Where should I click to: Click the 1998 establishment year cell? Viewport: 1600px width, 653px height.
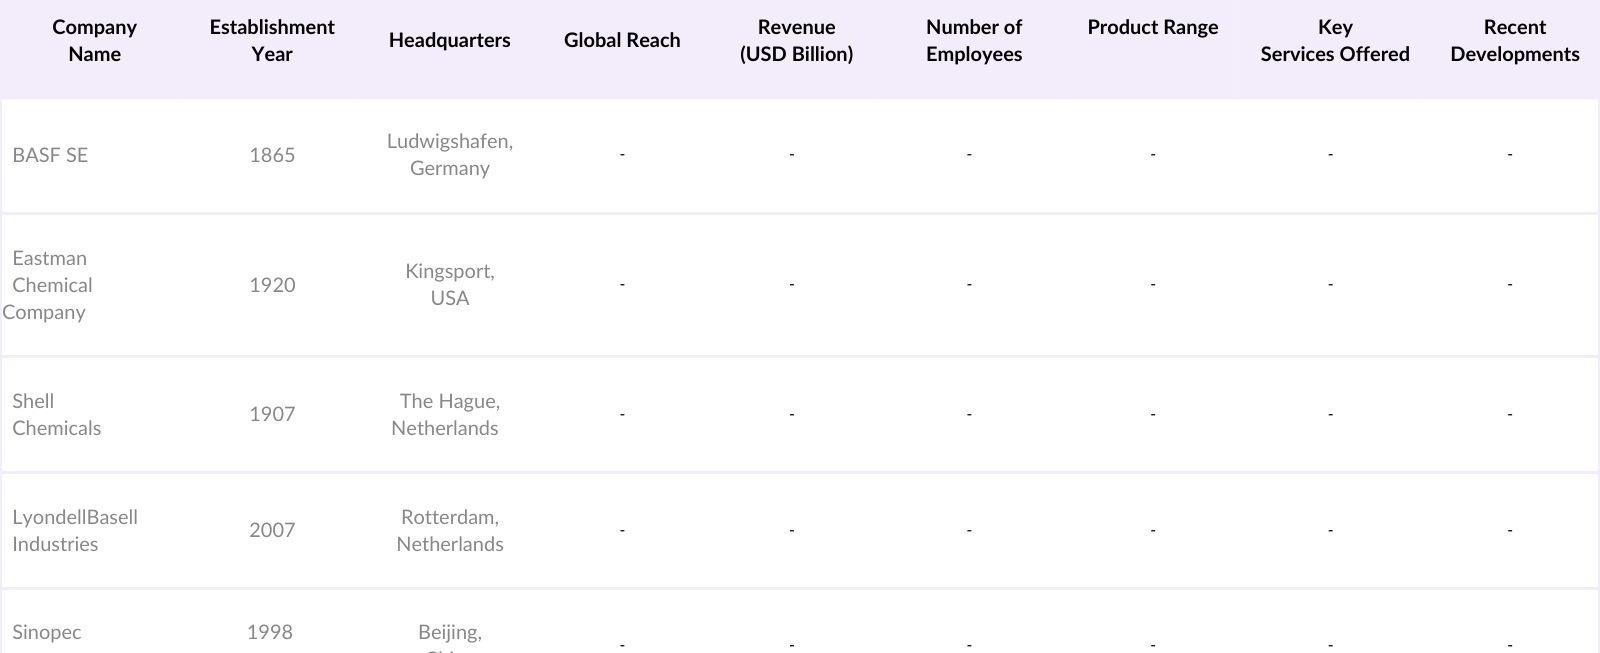click(x=270, y=632)
